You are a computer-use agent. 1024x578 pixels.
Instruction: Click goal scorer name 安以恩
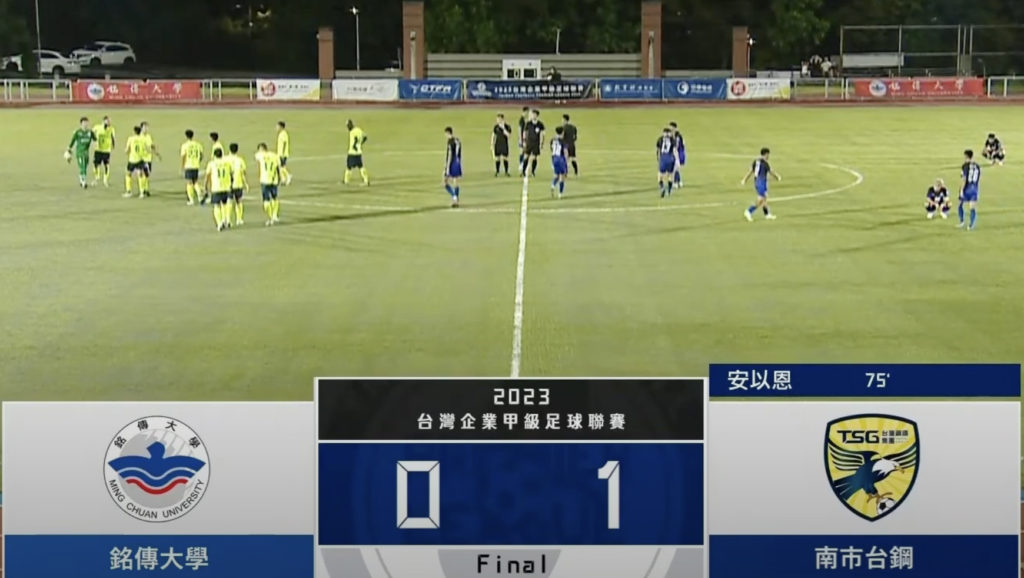(760, 380)
